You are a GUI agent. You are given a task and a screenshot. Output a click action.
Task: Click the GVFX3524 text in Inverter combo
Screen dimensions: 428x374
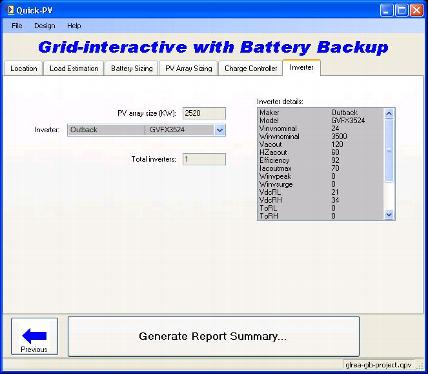(167, 130)
